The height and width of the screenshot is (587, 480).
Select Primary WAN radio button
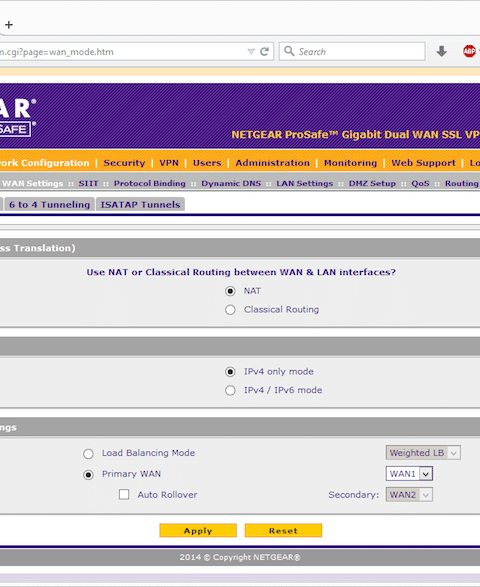pos(88,475)
